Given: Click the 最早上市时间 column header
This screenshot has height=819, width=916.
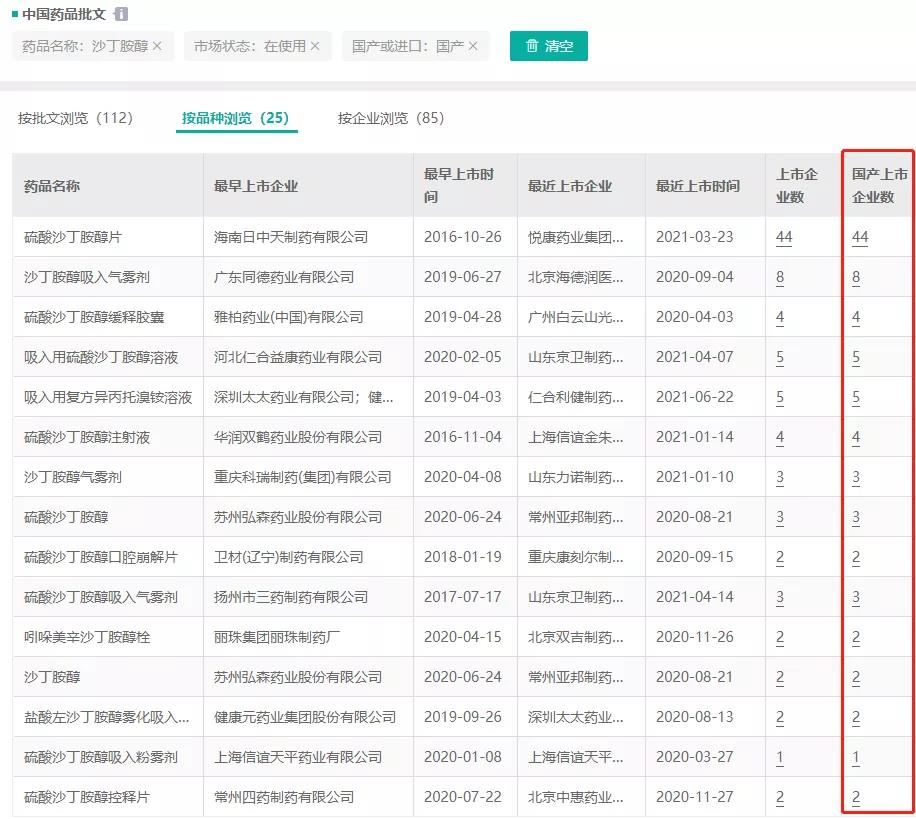Looking at the screenshot, I should [459, 185].
